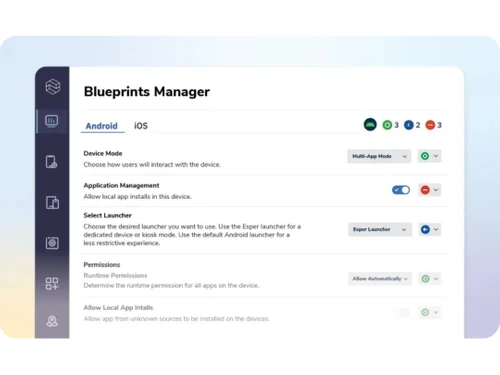Click the Allow Local App Intalls label
Viewport: 500px width, 375px height.
118,308
